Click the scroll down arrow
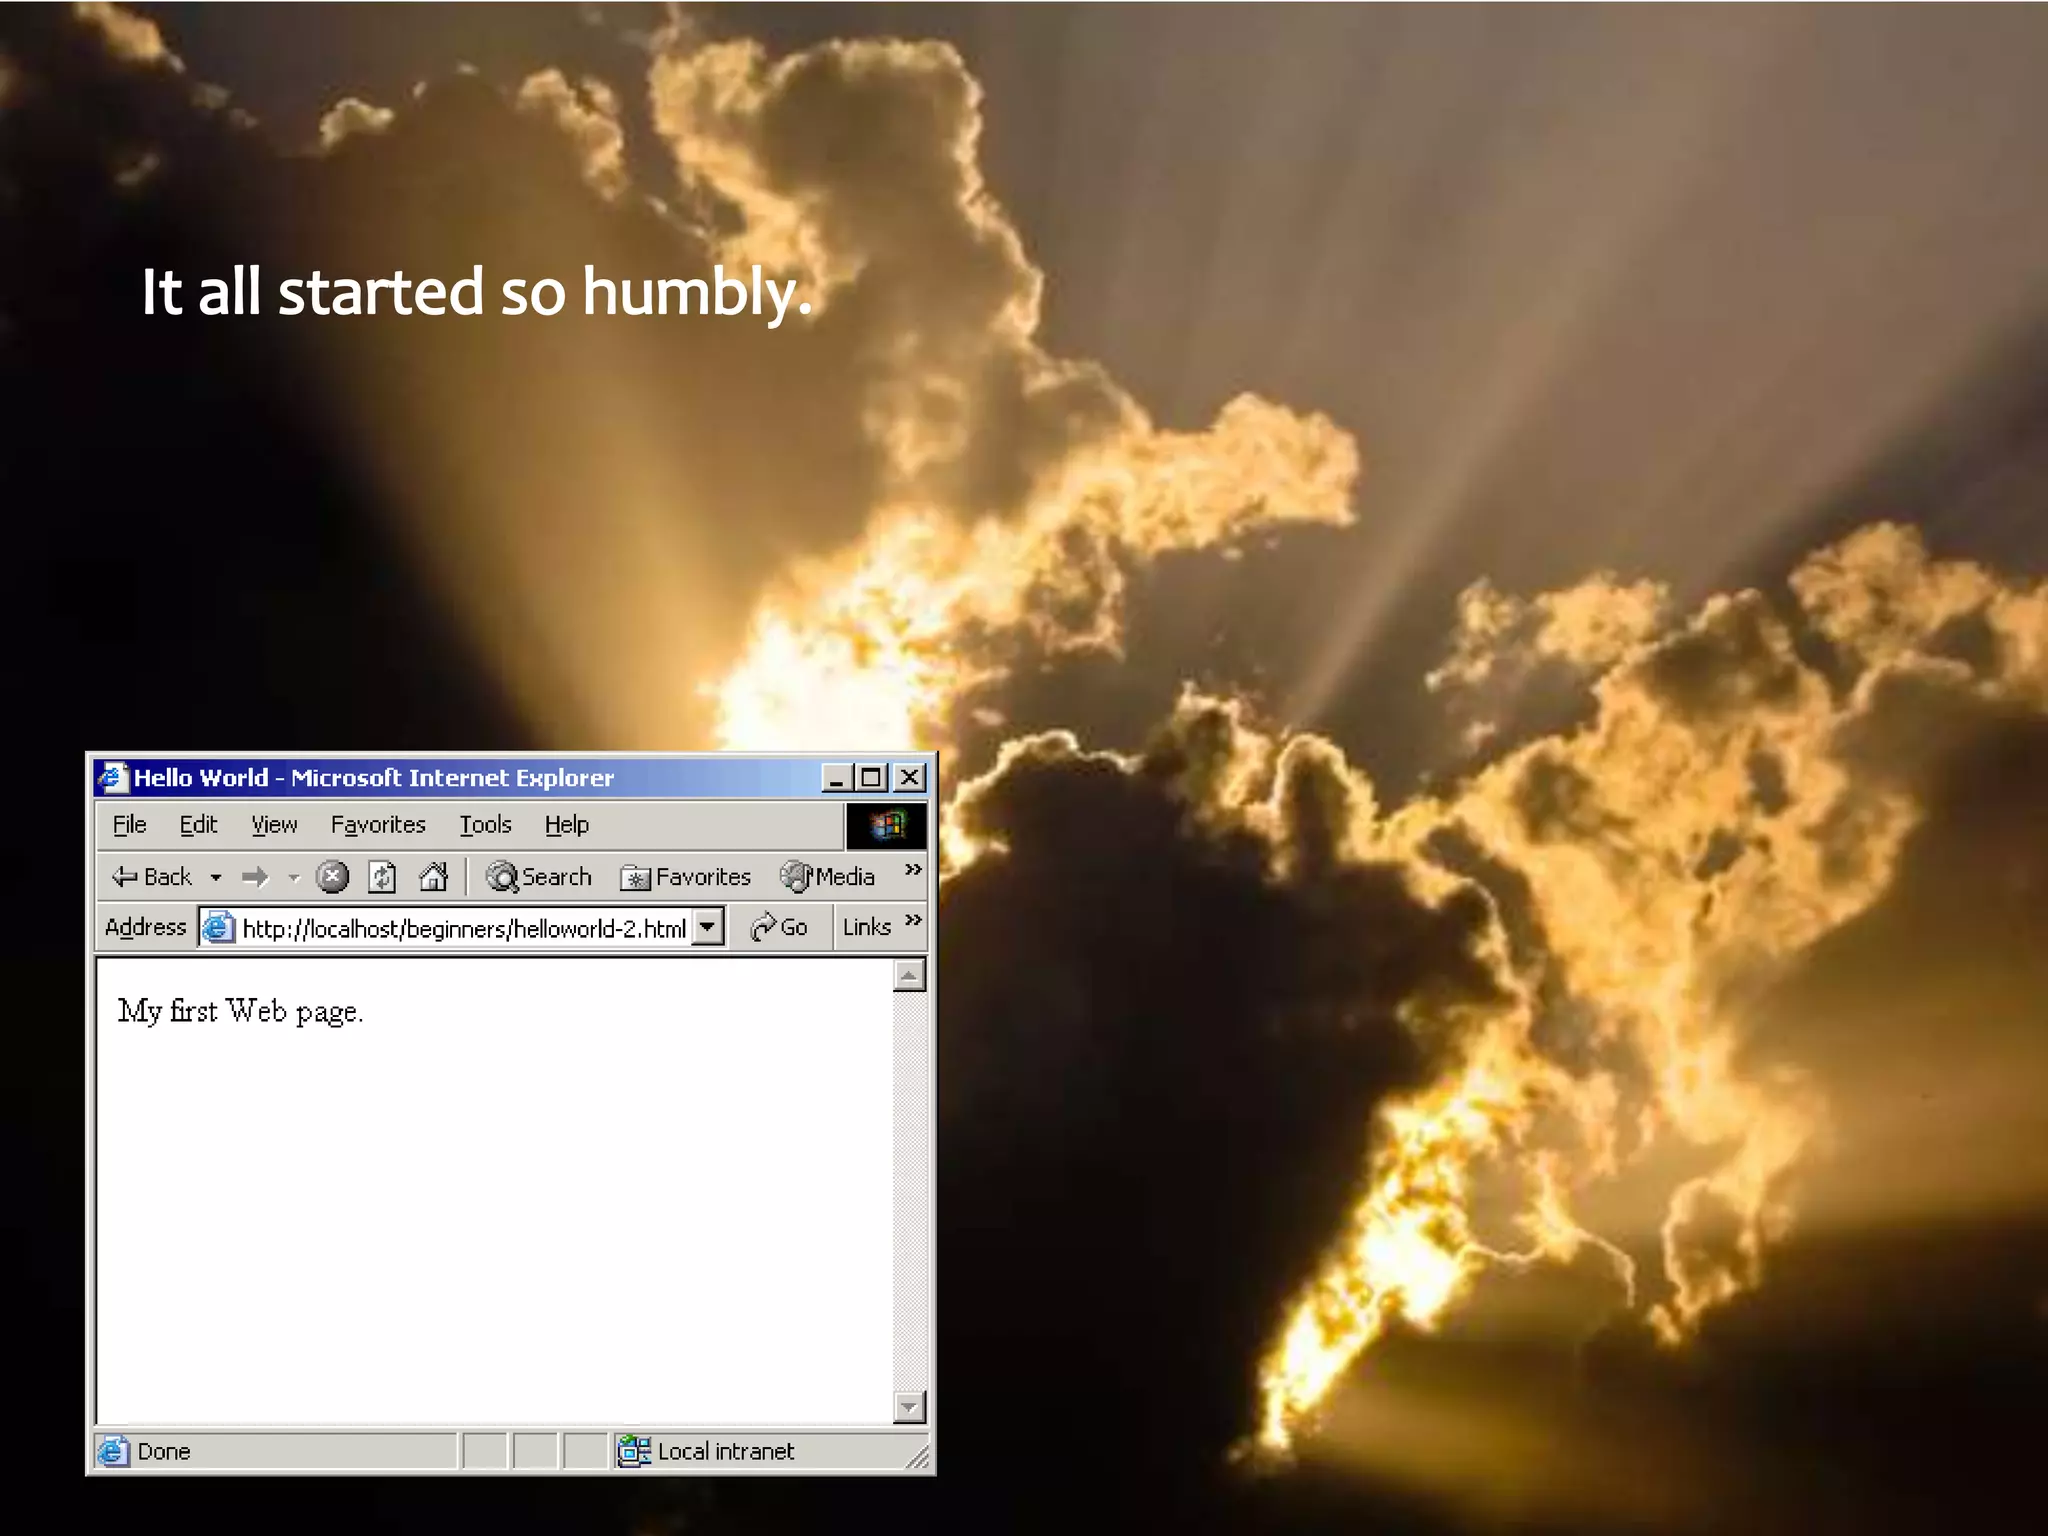Screen dimensions: 2048x1536 [909, 1407]
